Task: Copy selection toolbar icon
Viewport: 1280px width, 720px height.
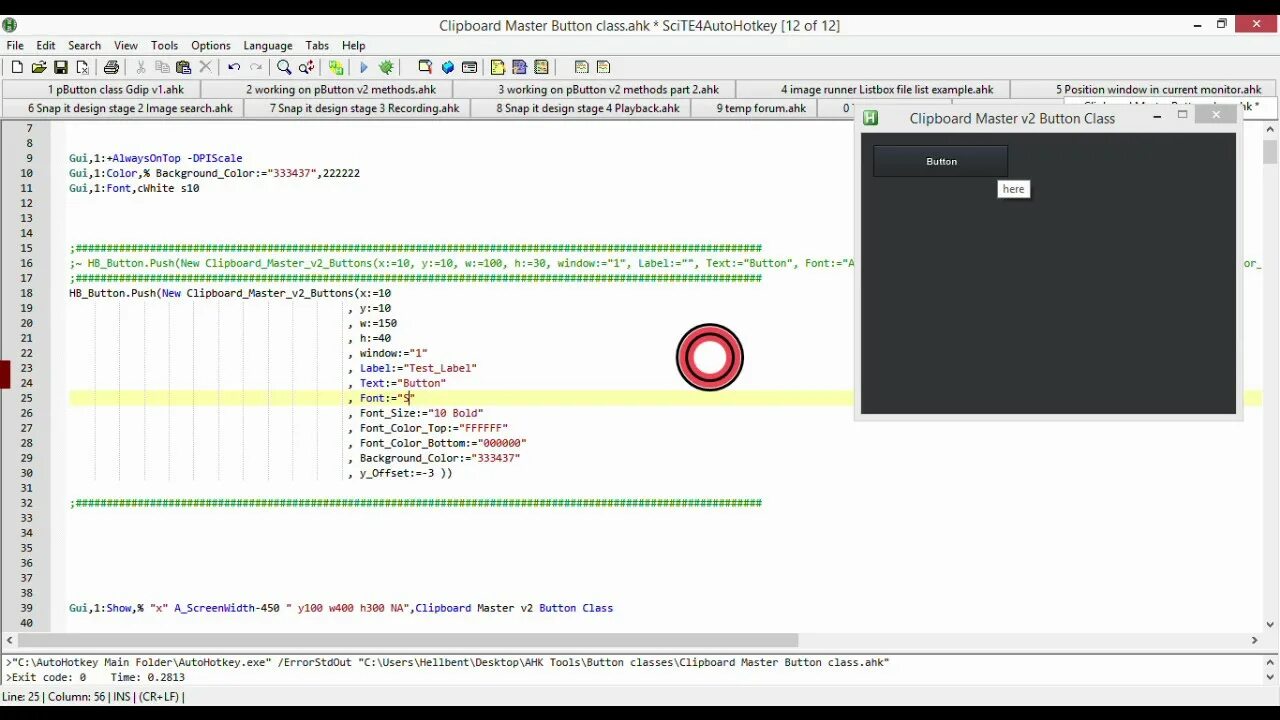Action: click(x=162, y=67)
